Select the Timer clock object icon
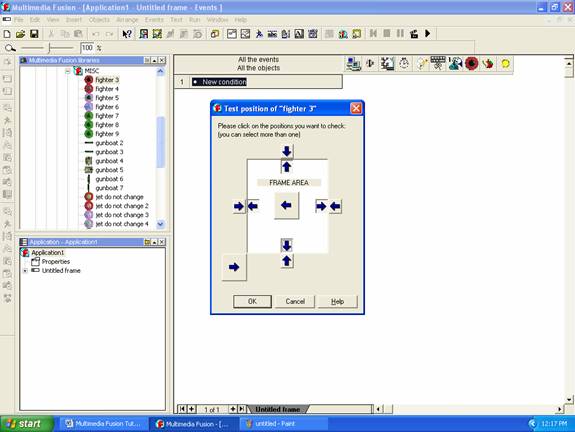This screenshot has width=575, height=432. tap(404, 64)
